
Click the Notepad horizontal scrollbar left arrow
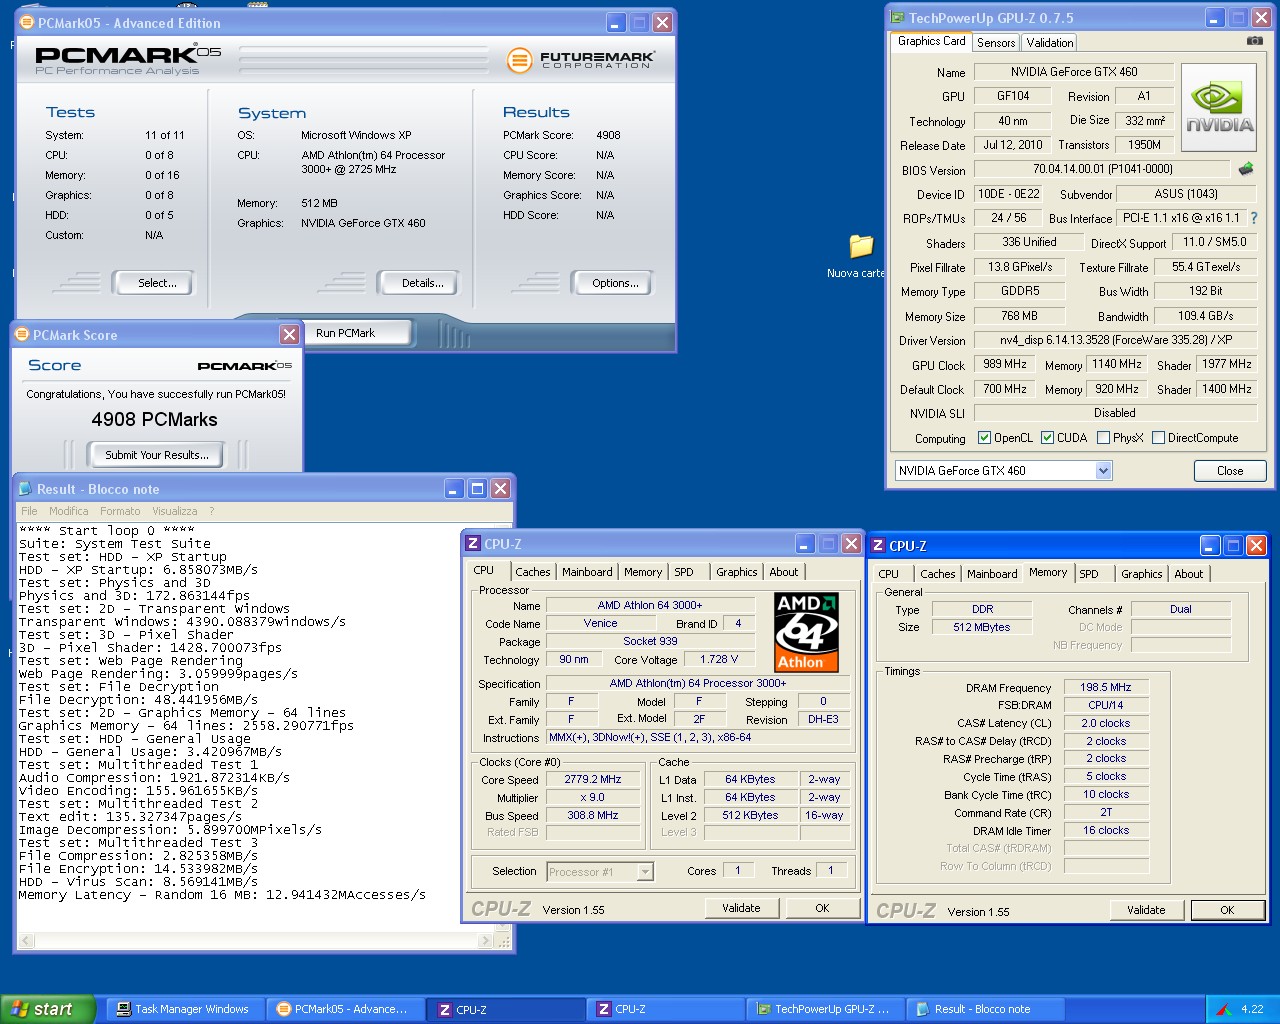(27, 941)
